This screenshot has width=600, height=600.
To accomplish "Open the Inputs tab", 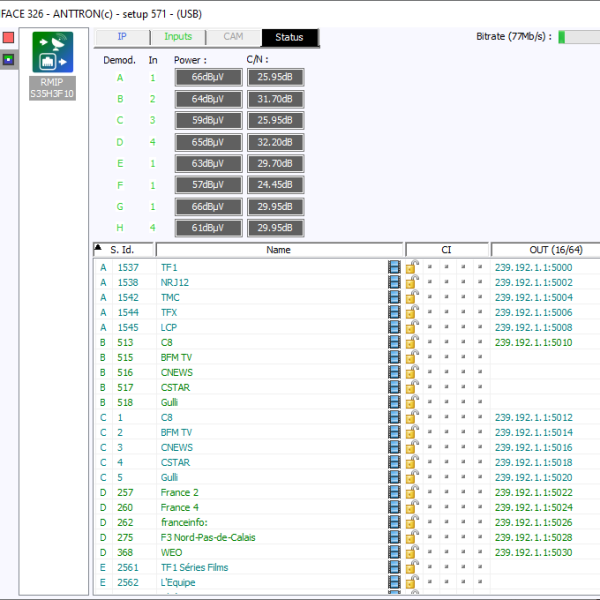I will (x=177, y=37).
